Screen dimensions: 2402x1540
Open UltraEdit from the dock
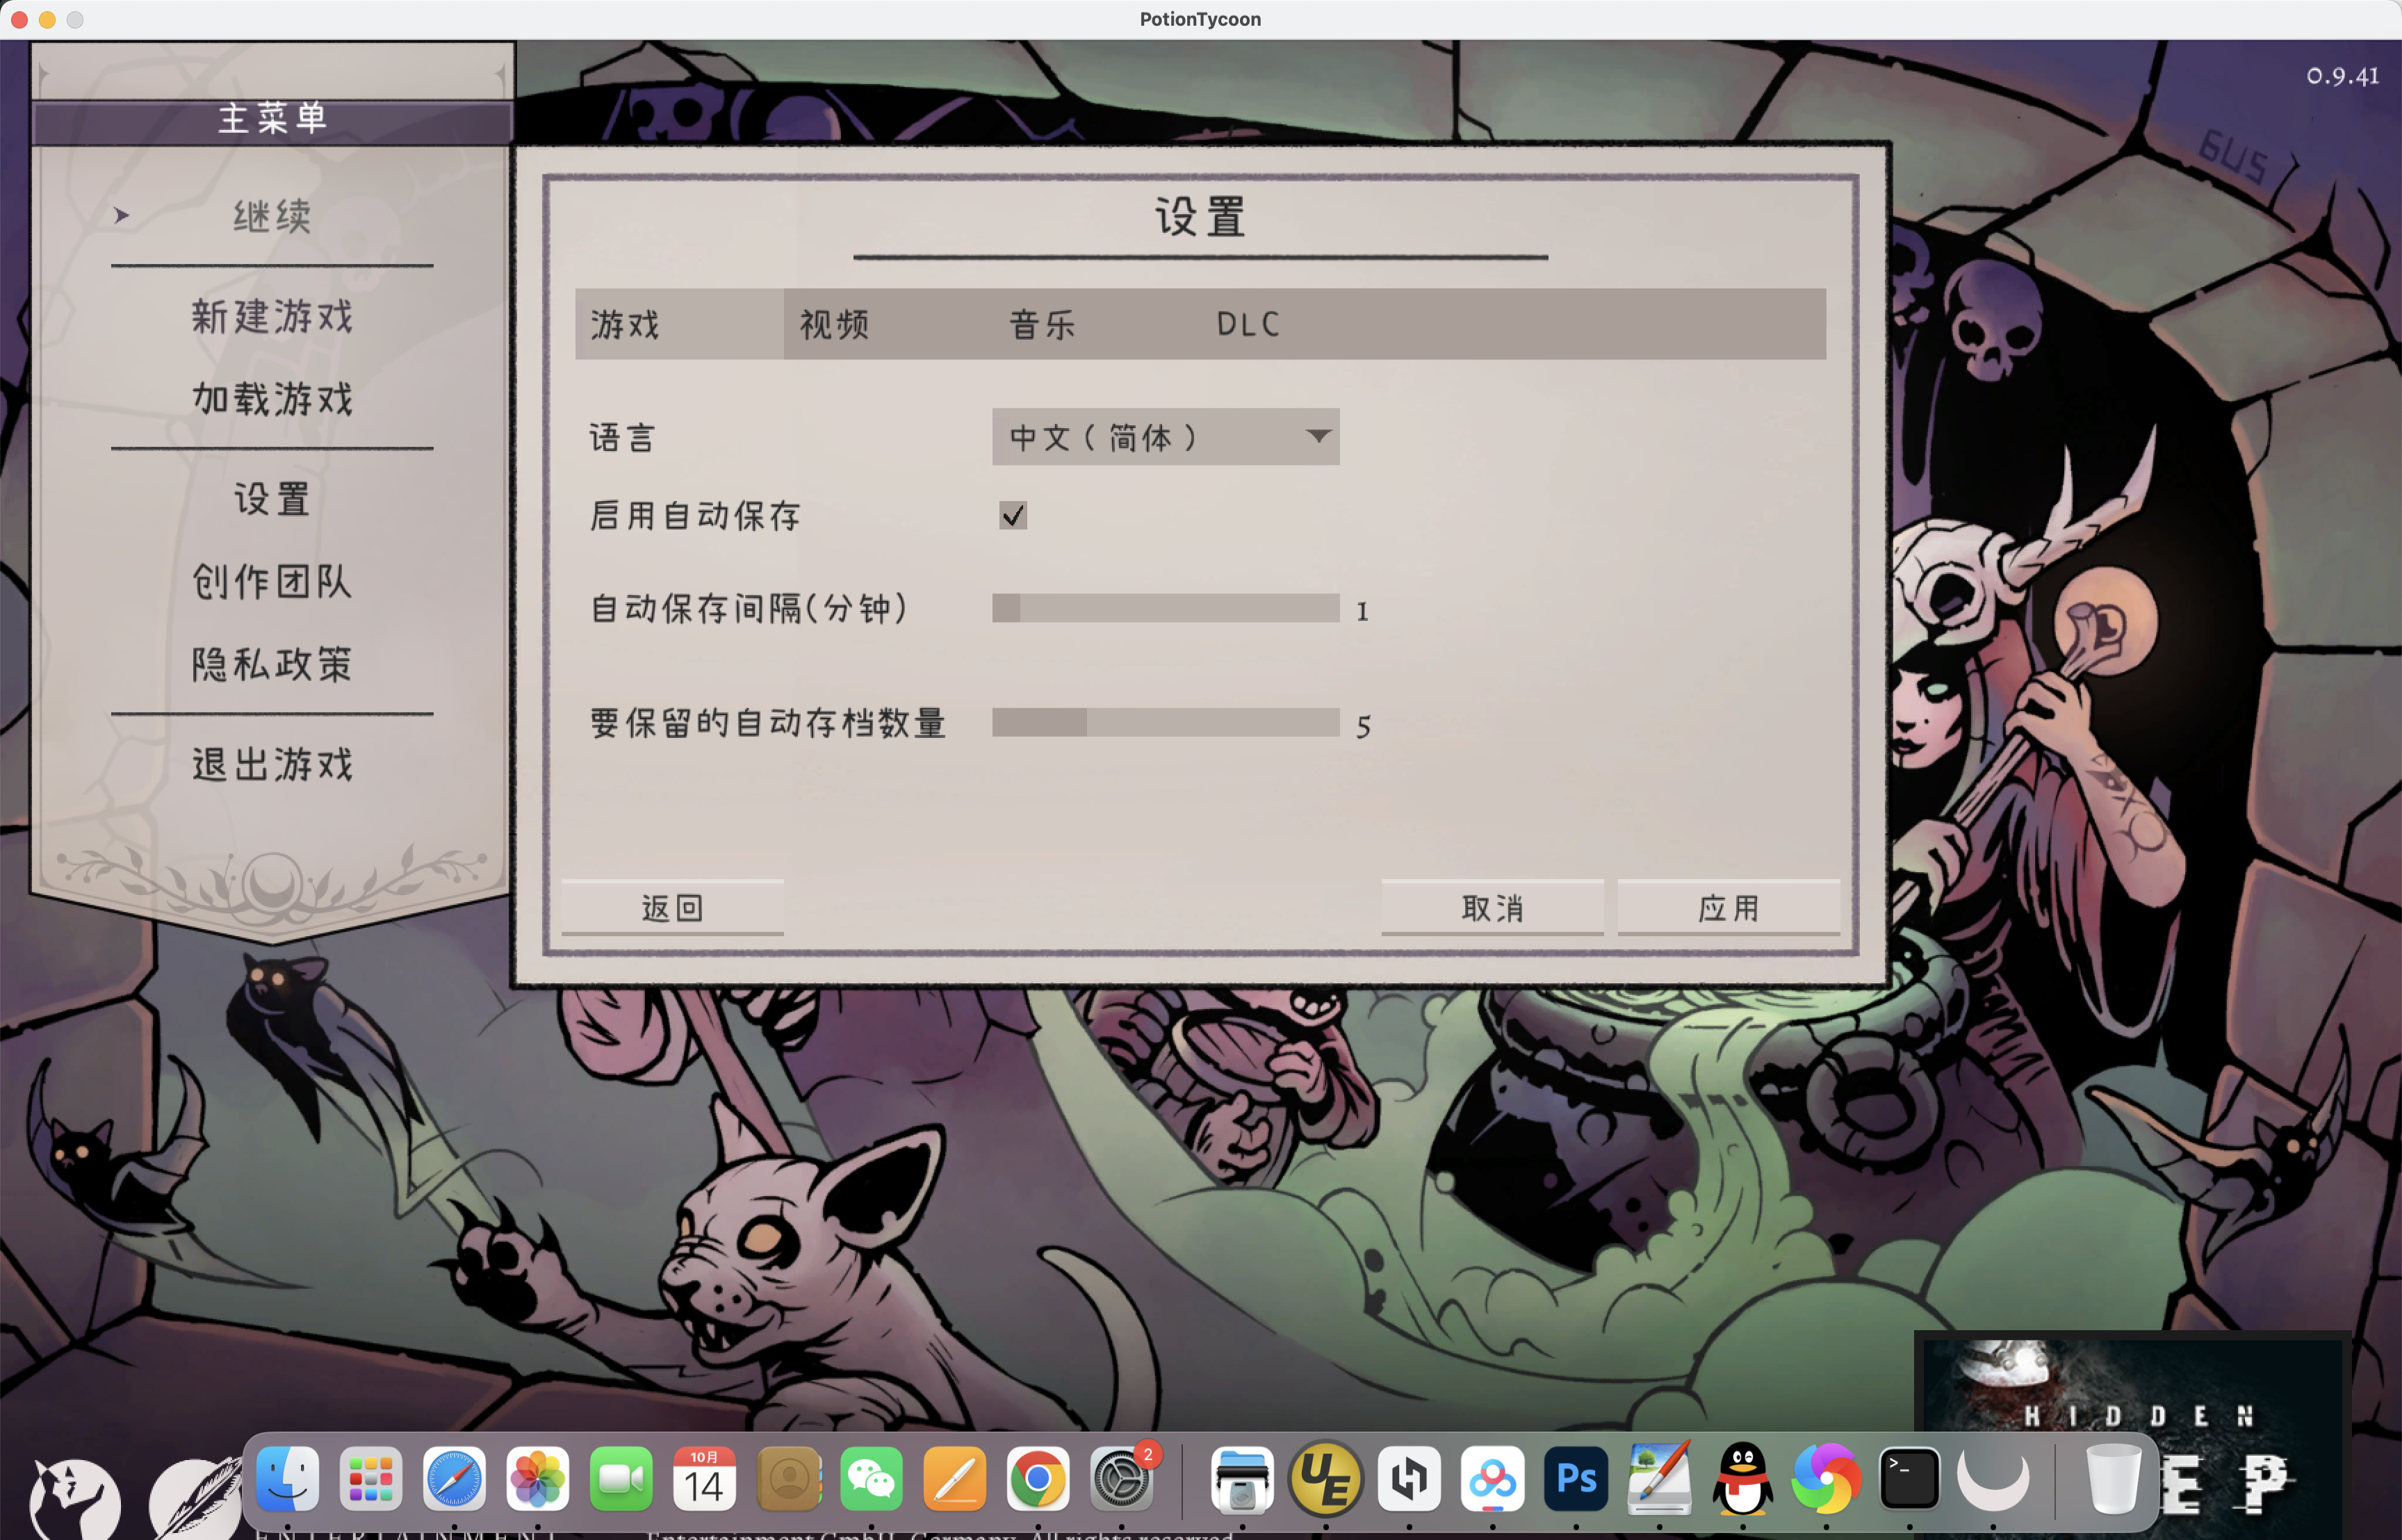tap(1326, 1478)
